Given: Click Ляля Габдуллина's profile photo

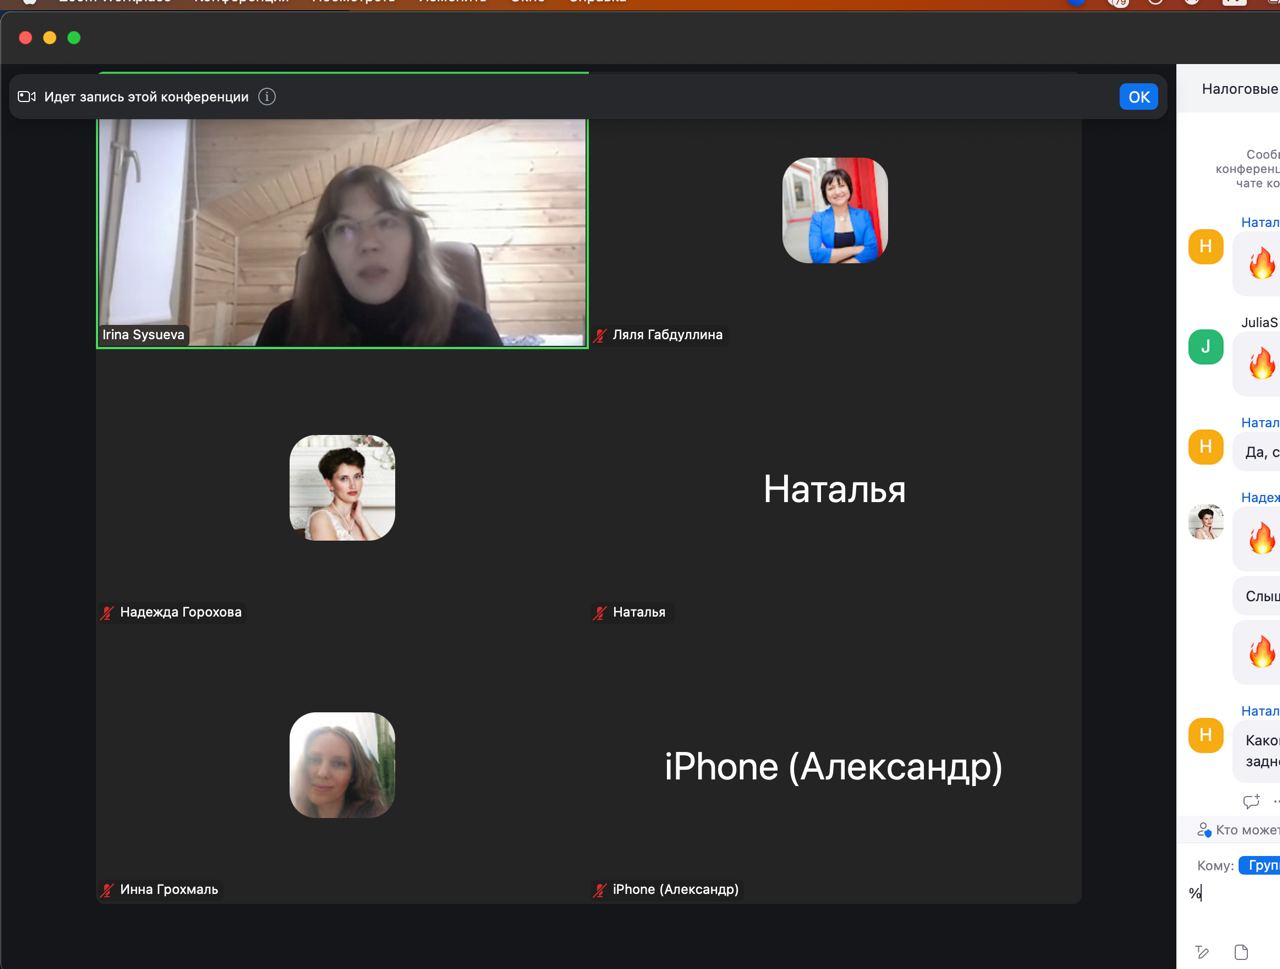Looking at the screenshot, I should point(835,211).
